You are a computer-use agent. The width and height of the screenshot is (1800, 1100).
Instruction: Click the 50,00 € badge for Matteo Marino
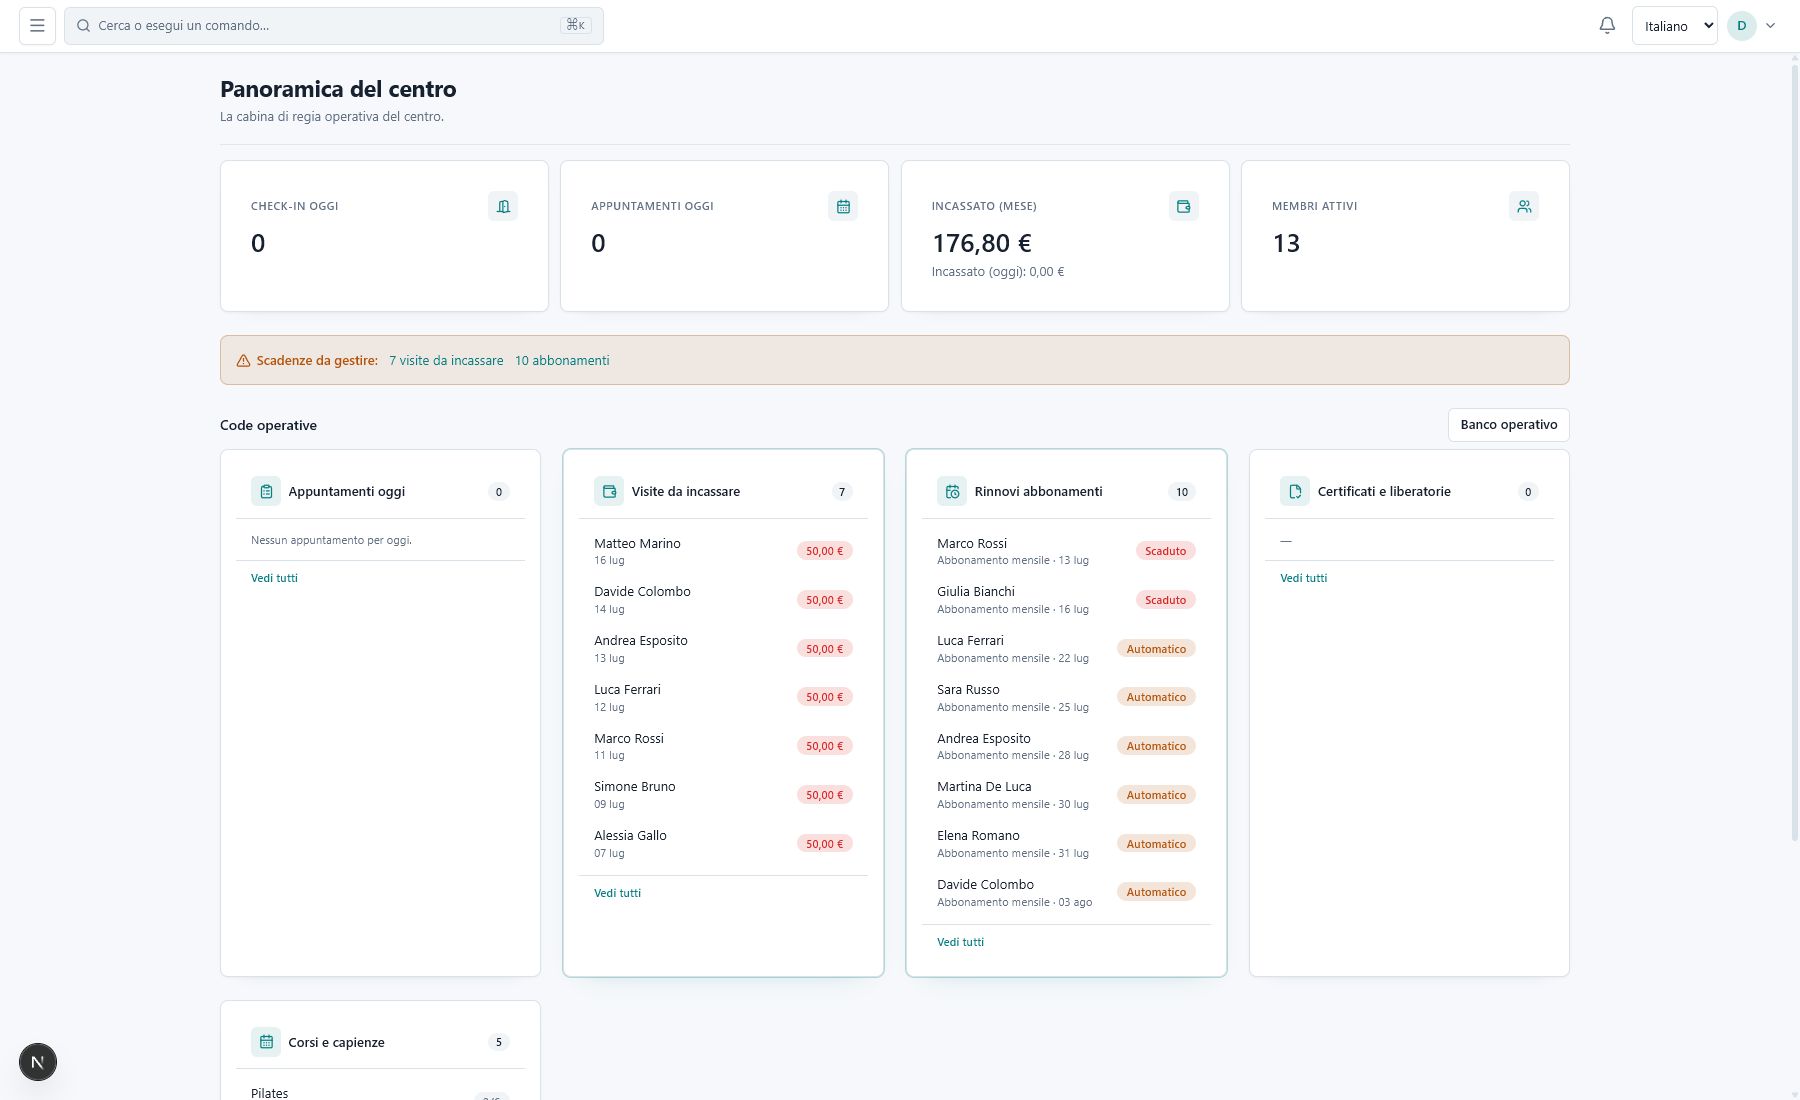point(824,551)
